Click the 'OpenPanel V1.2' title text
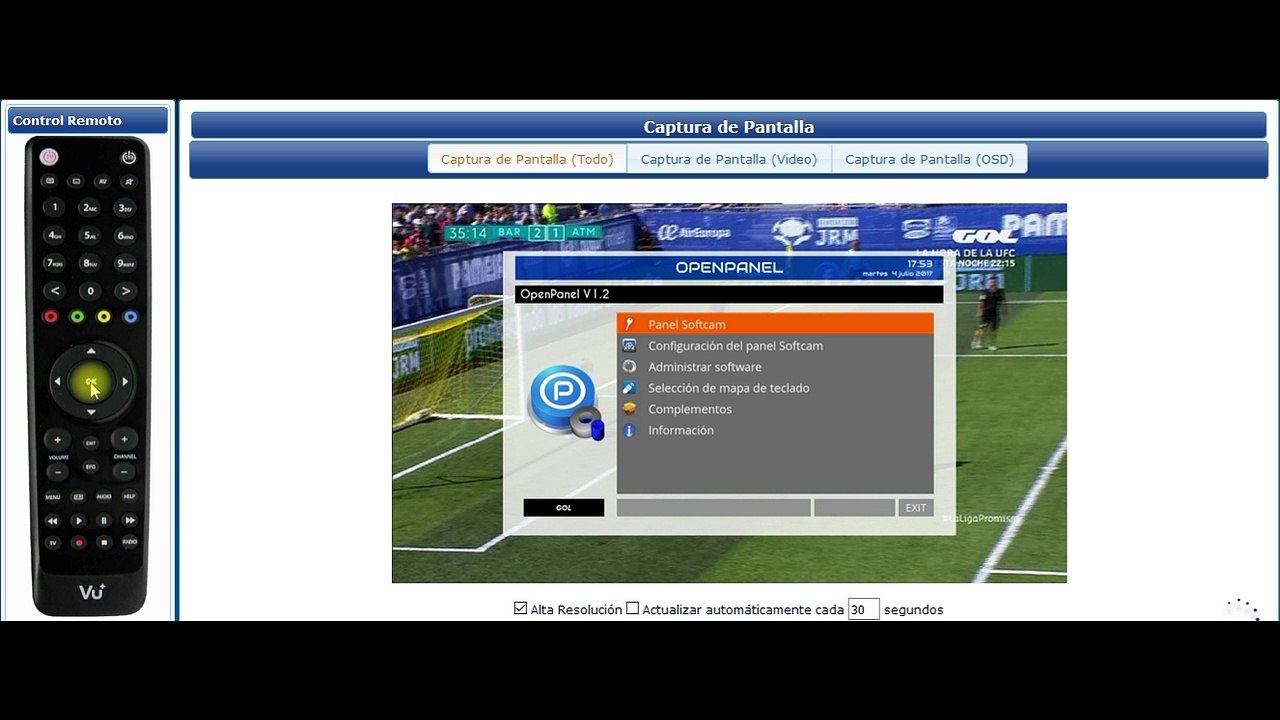This screenshot has width=1280, height=720. coord(564,294)
